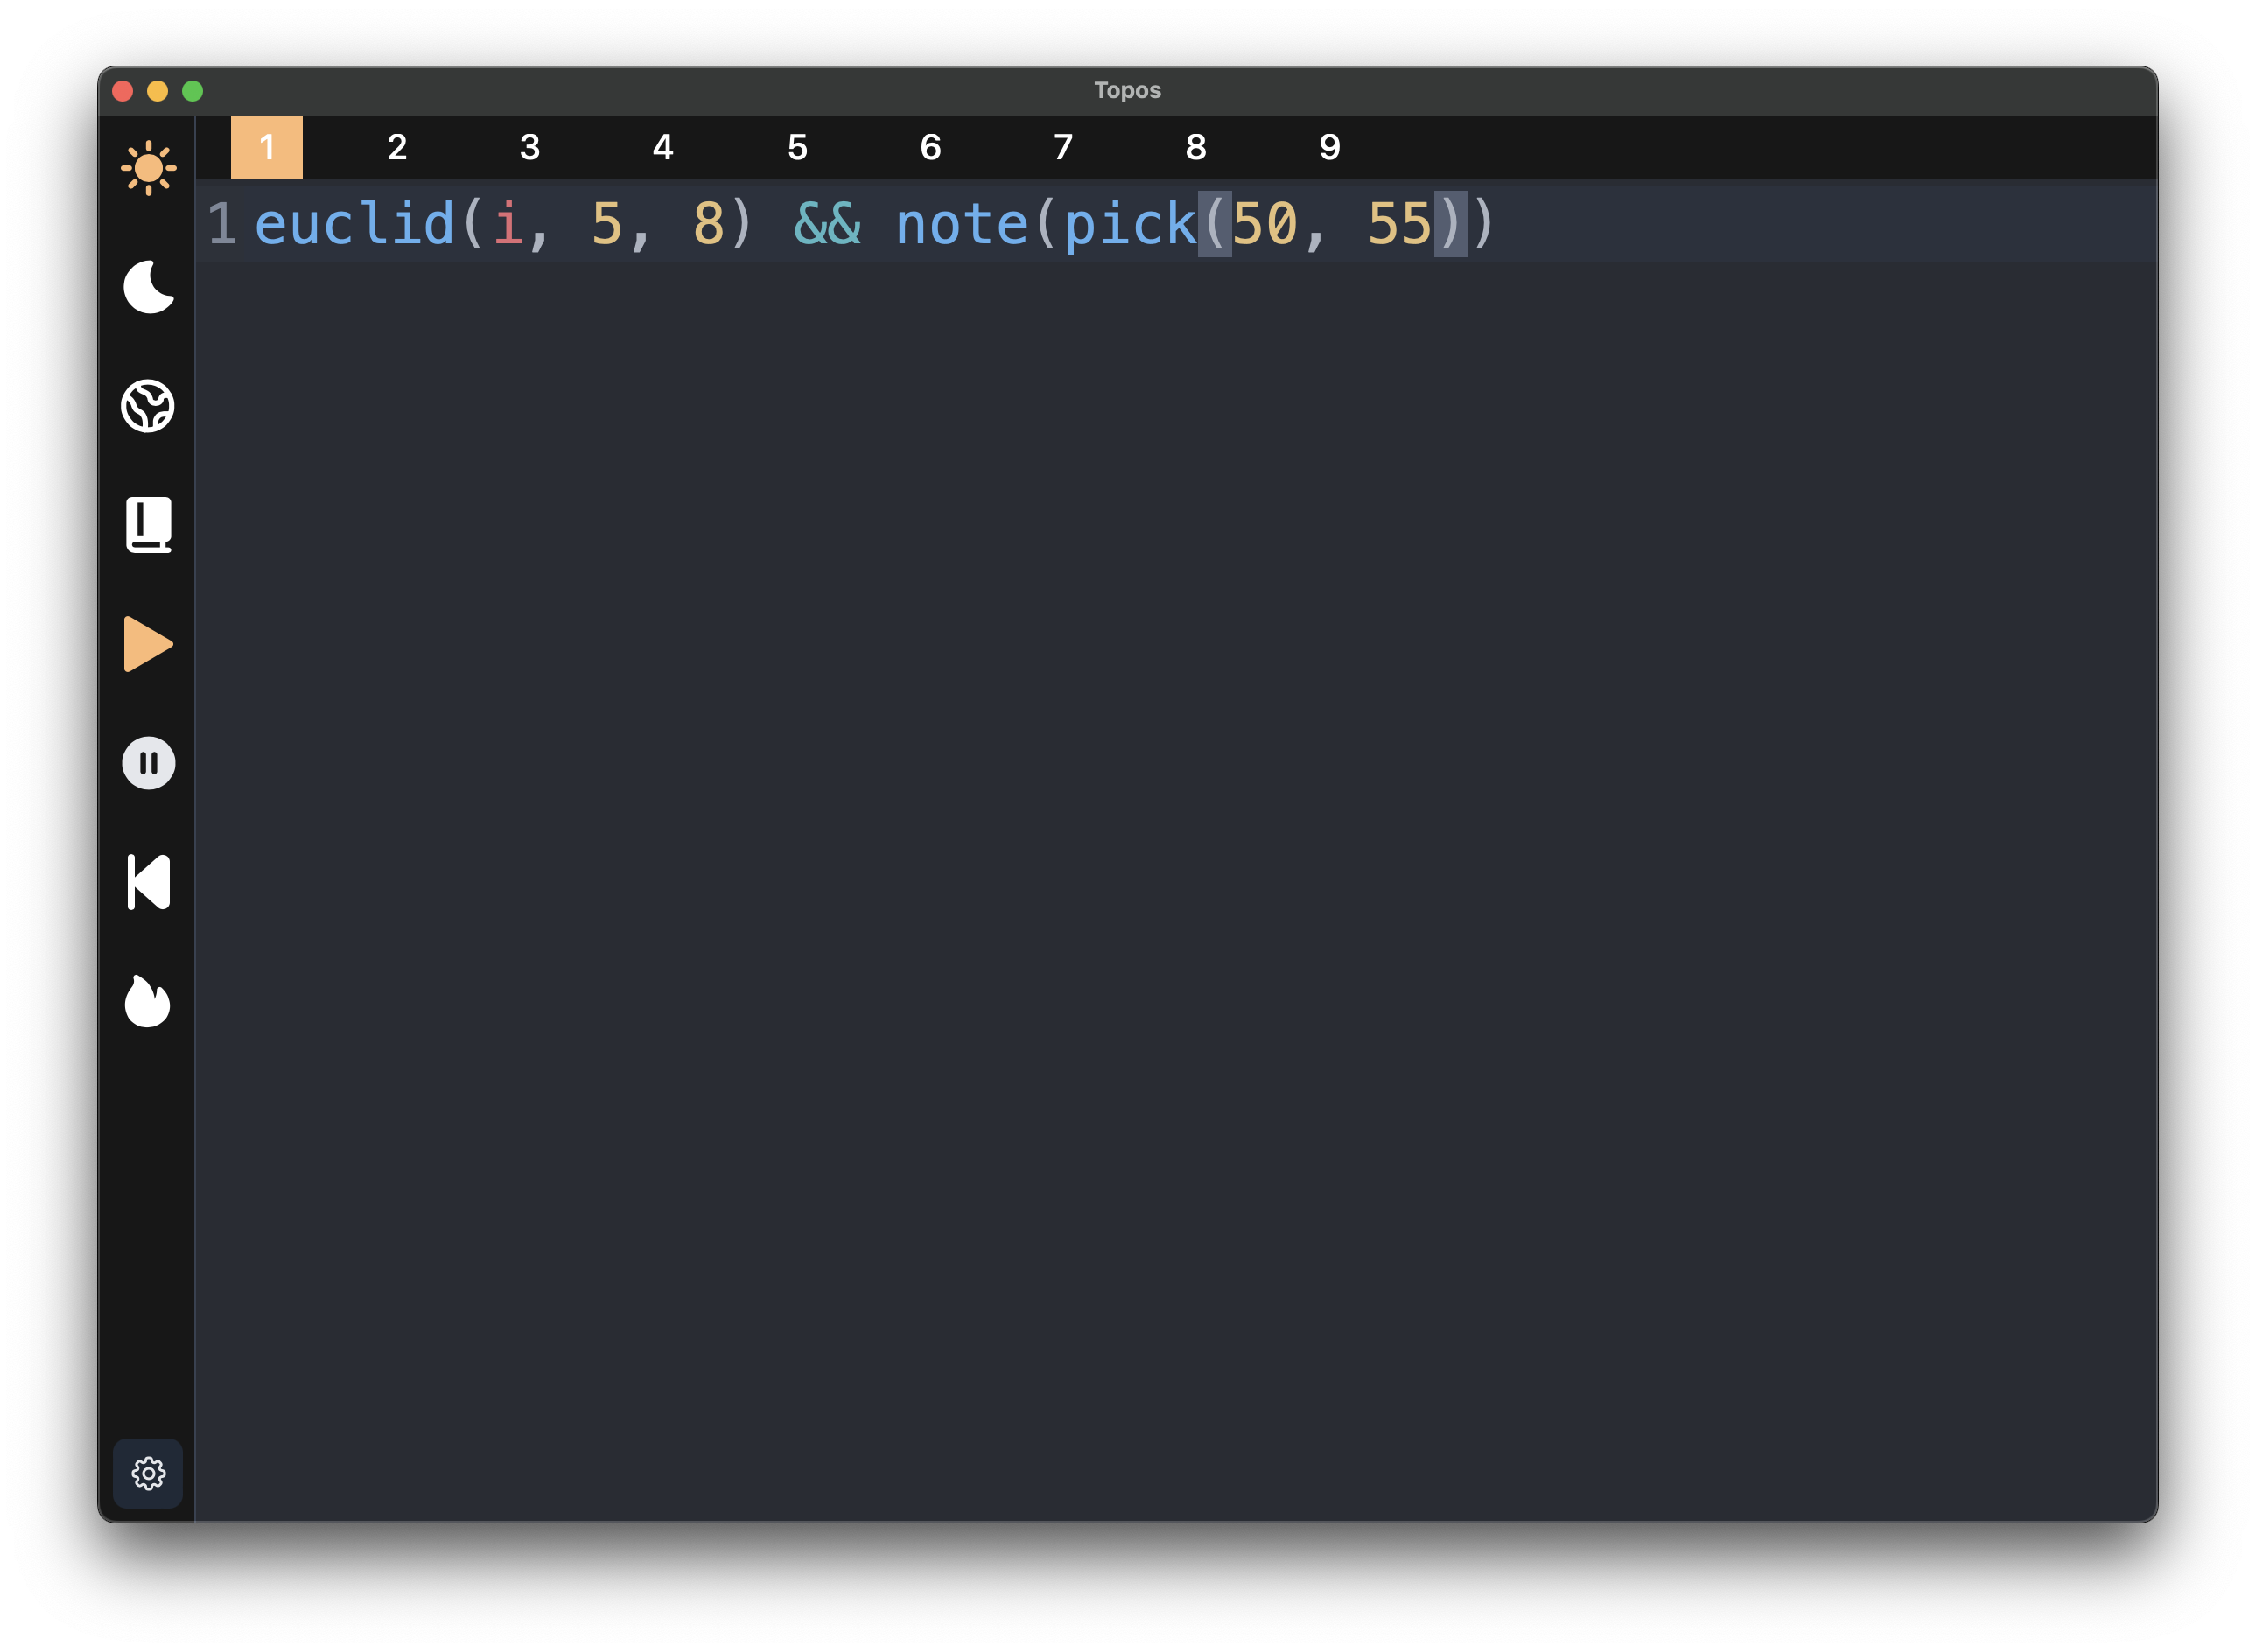Switch to script tab 4
This screenshot has height=1652, width=2256.
coord(663,147)
